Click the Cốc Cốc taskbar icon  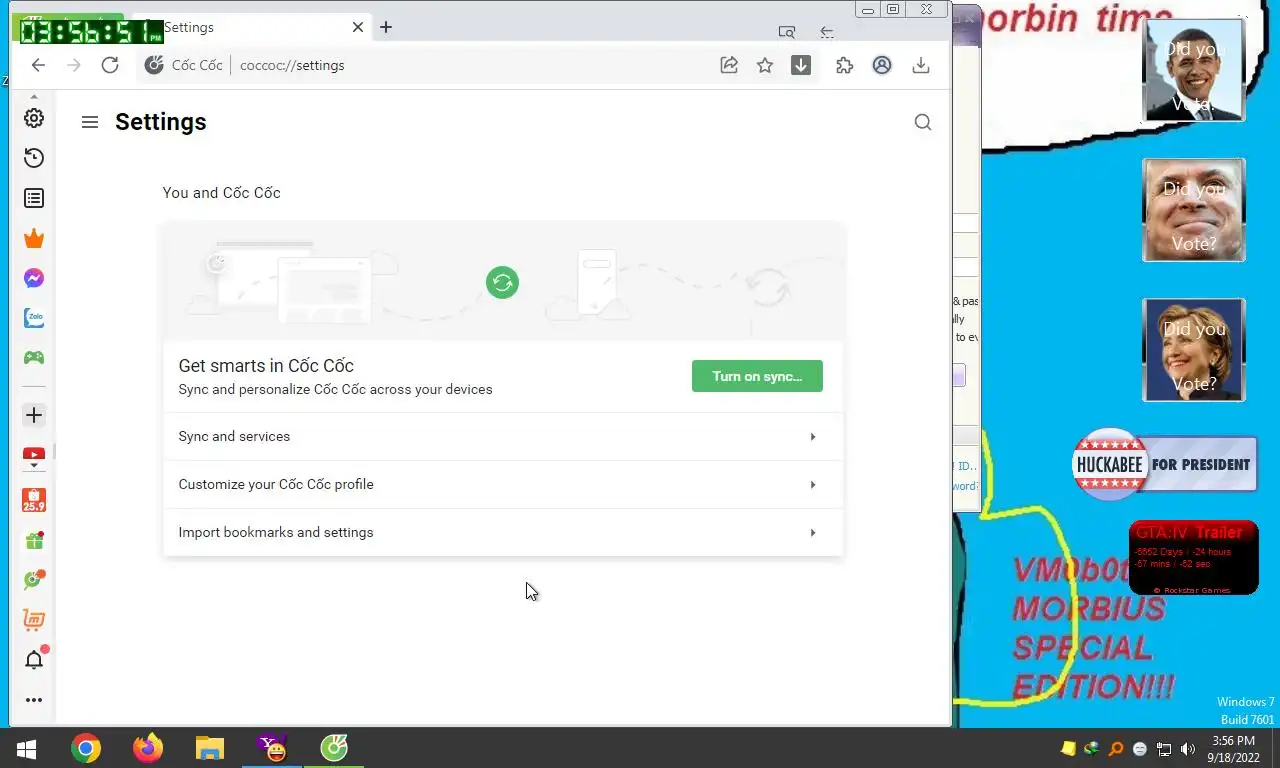tap(334, 748)
